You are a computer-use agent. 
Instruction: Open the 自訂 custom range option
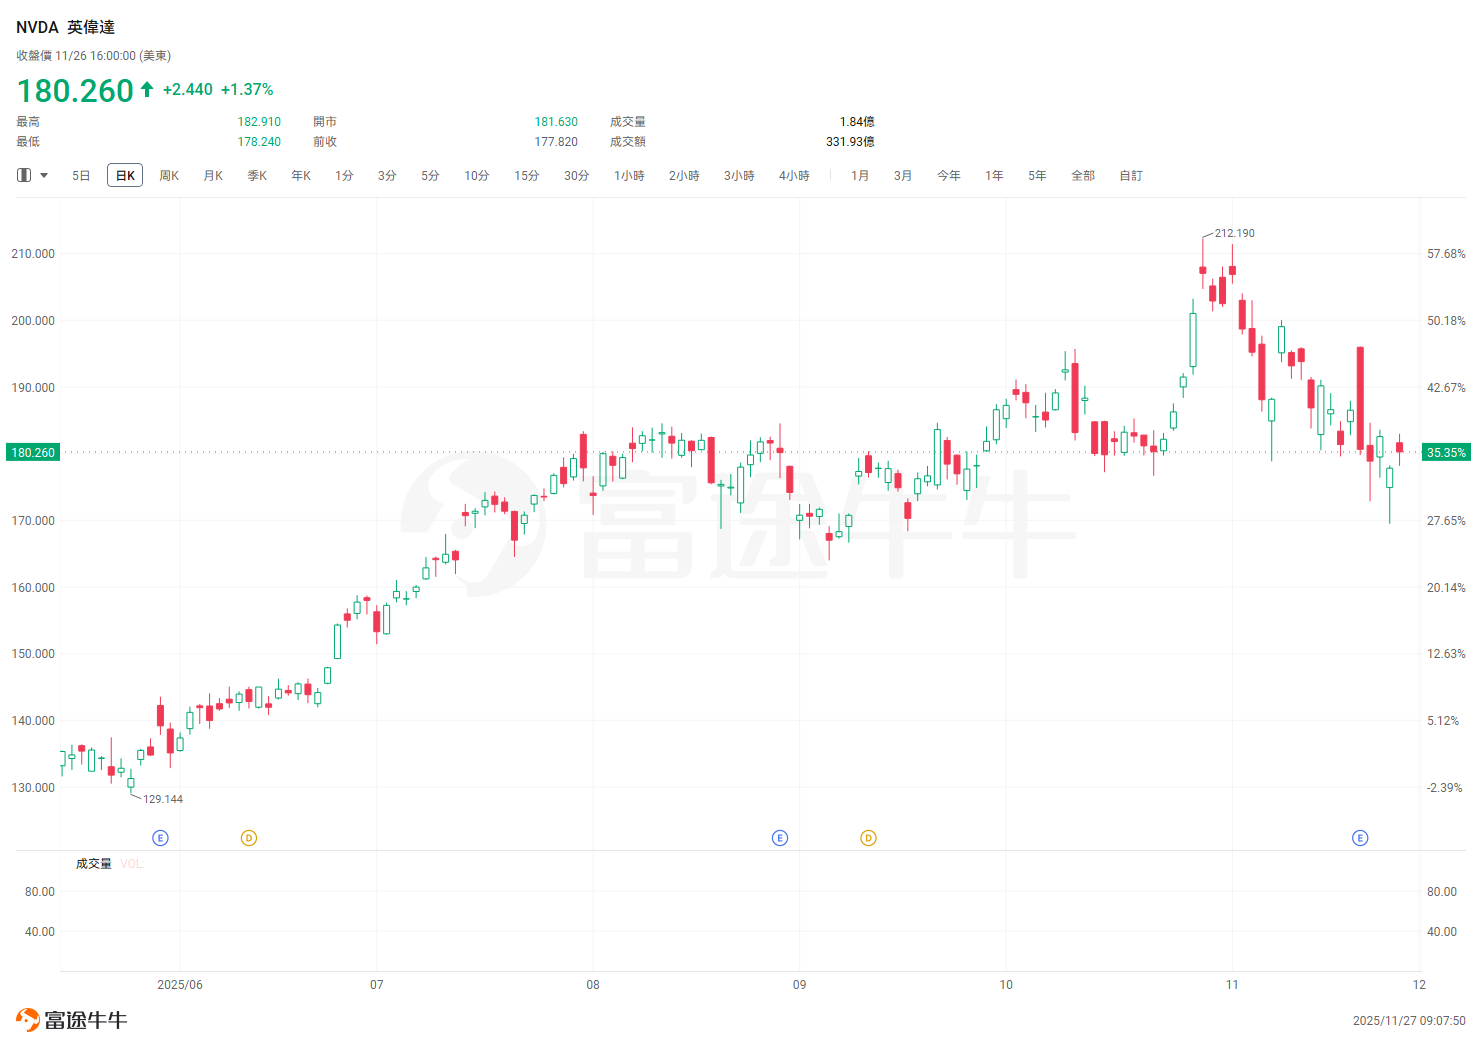(x=1131, y=176)
